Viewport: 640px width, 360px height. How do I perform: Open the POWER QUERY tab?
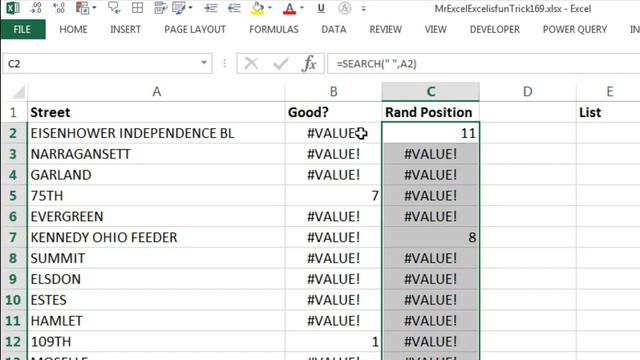pos(575,29)
